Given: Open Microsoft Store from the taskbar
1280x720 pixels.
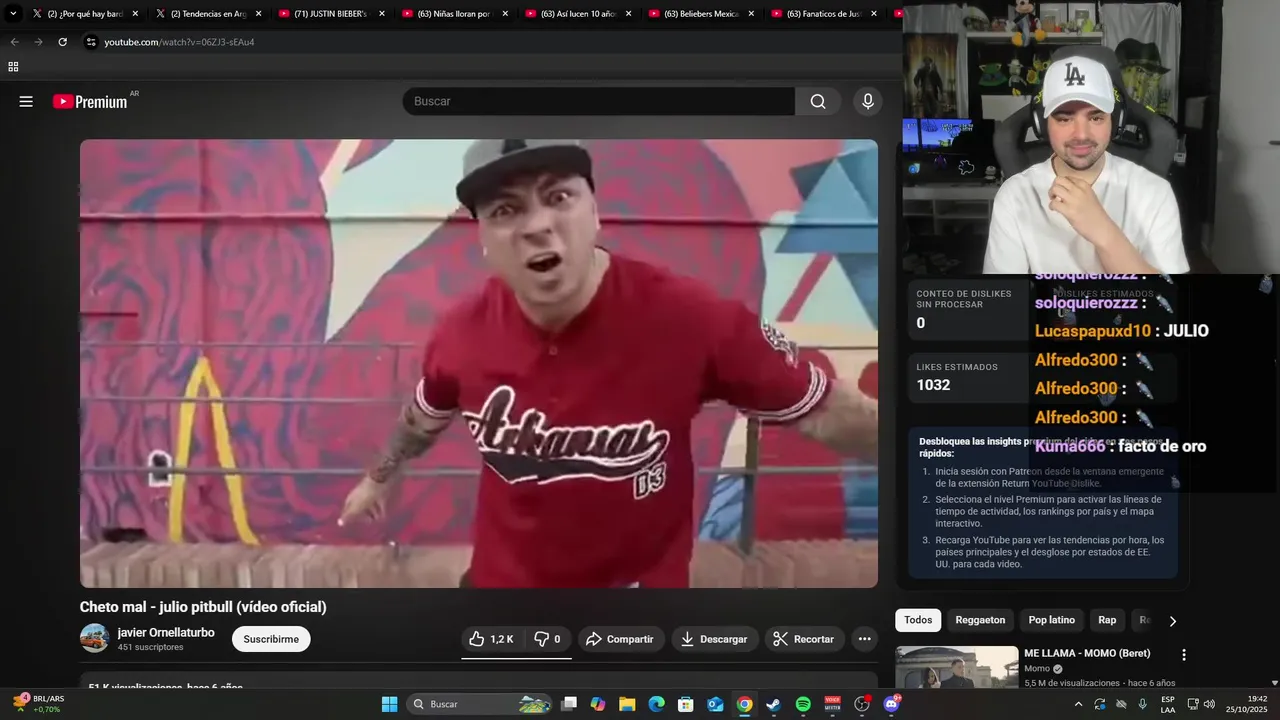Looking at the screenshot, I should click(x=686, y=704).
